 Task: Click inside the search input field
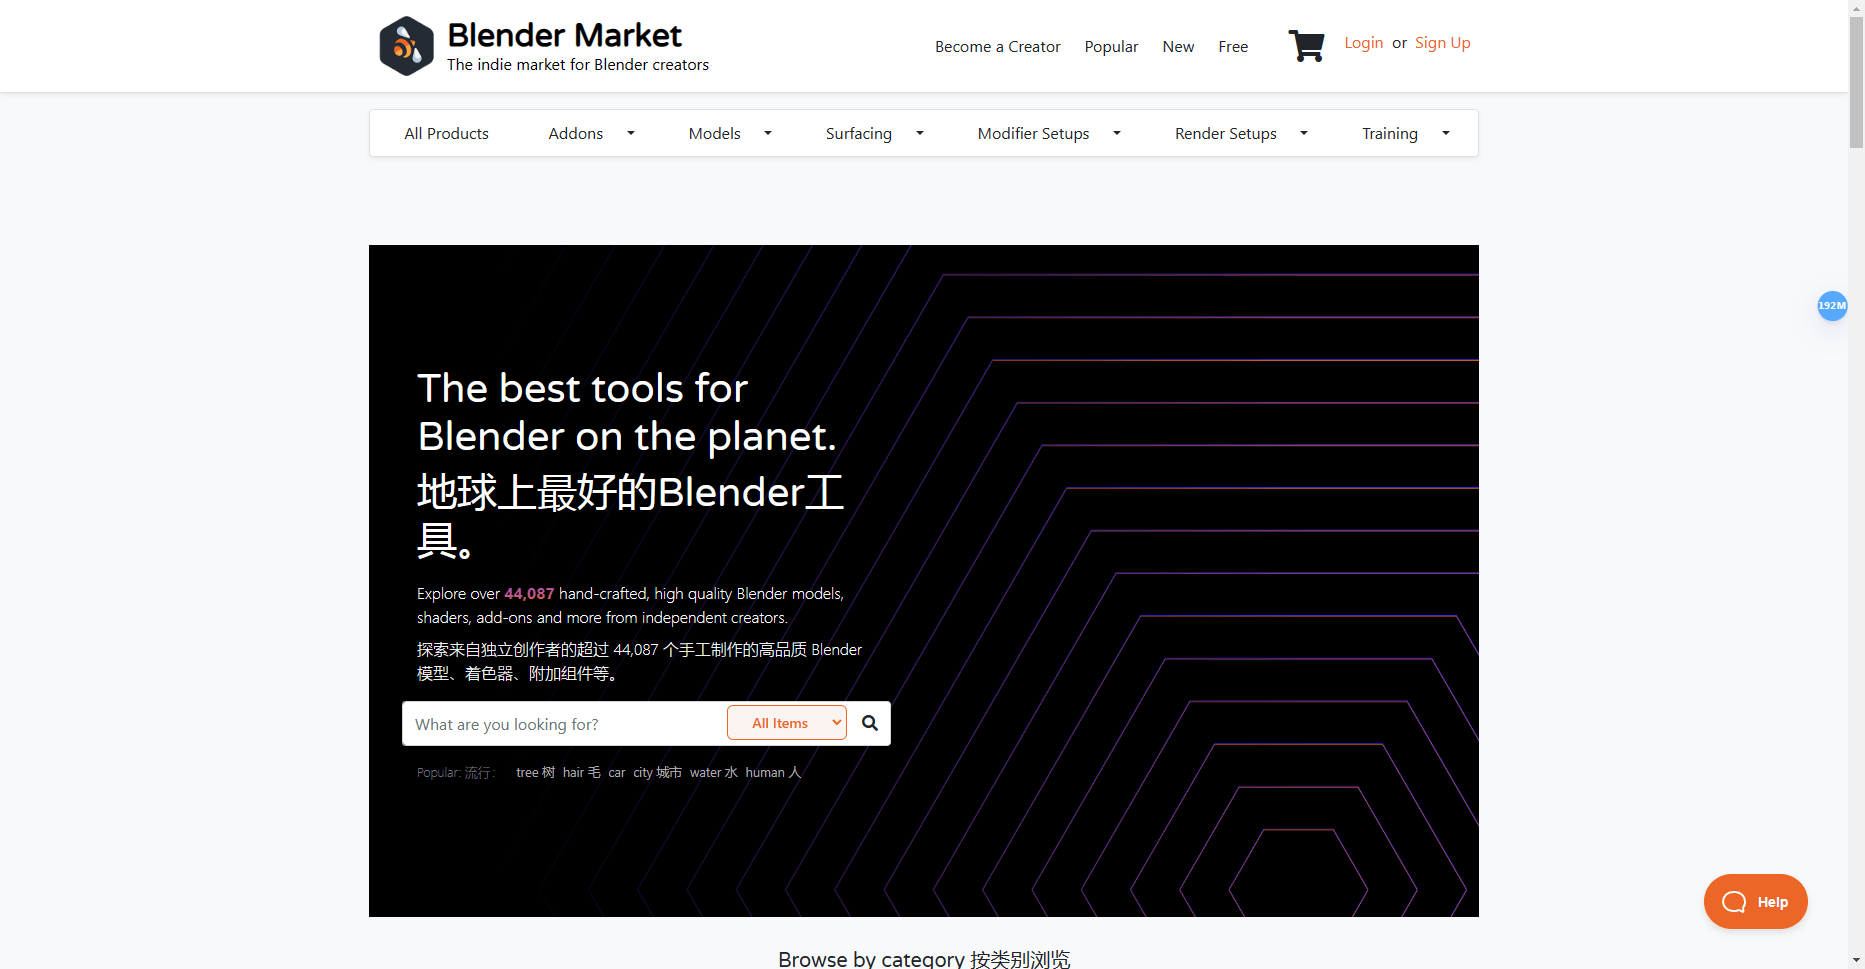(560, 723)
